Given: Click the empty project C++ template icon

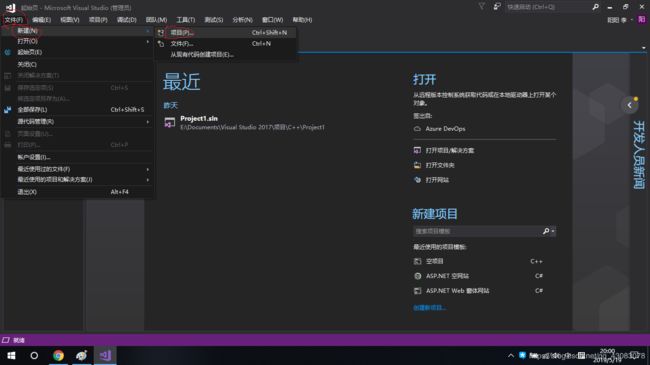Looking at the screenshot, I should [417, 261].
